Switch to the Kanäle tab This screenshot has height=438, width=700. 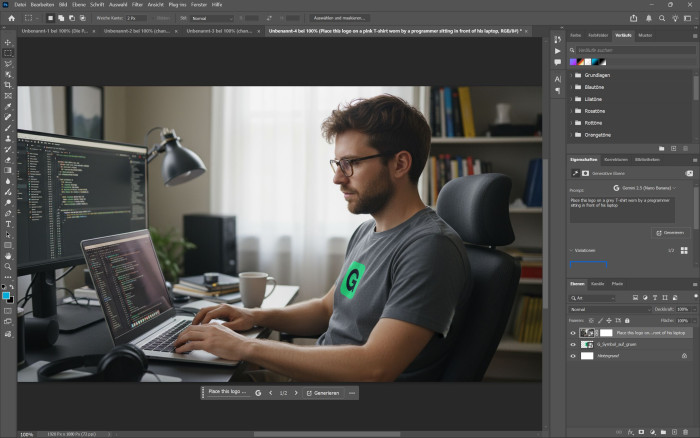pos(597,284)
